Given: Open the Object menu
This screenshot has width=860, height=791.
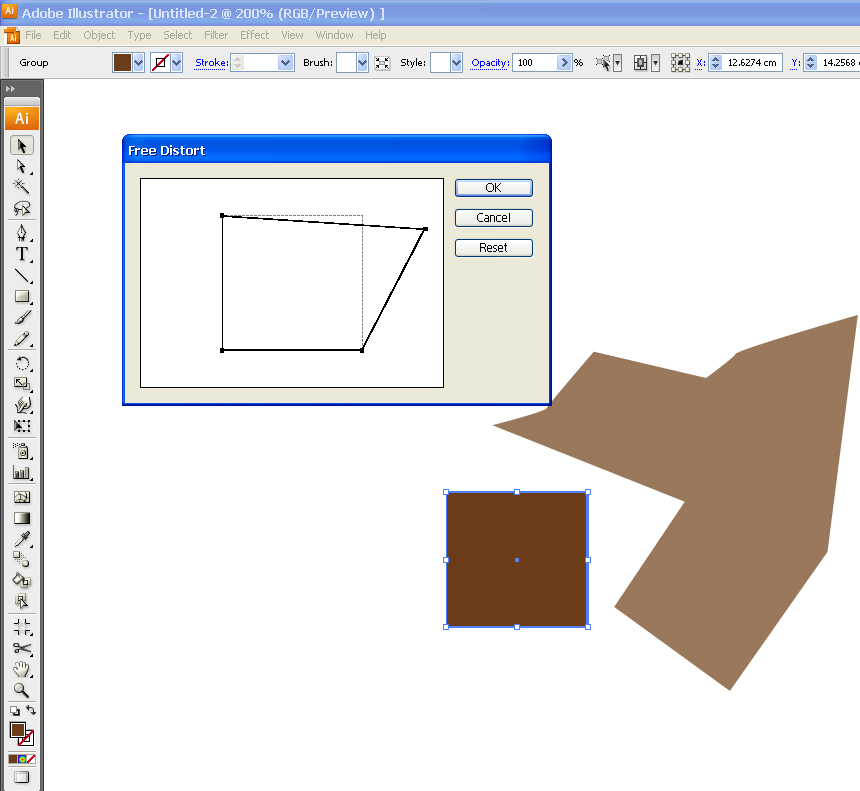Looking at the screenshot, I should 99,35.
